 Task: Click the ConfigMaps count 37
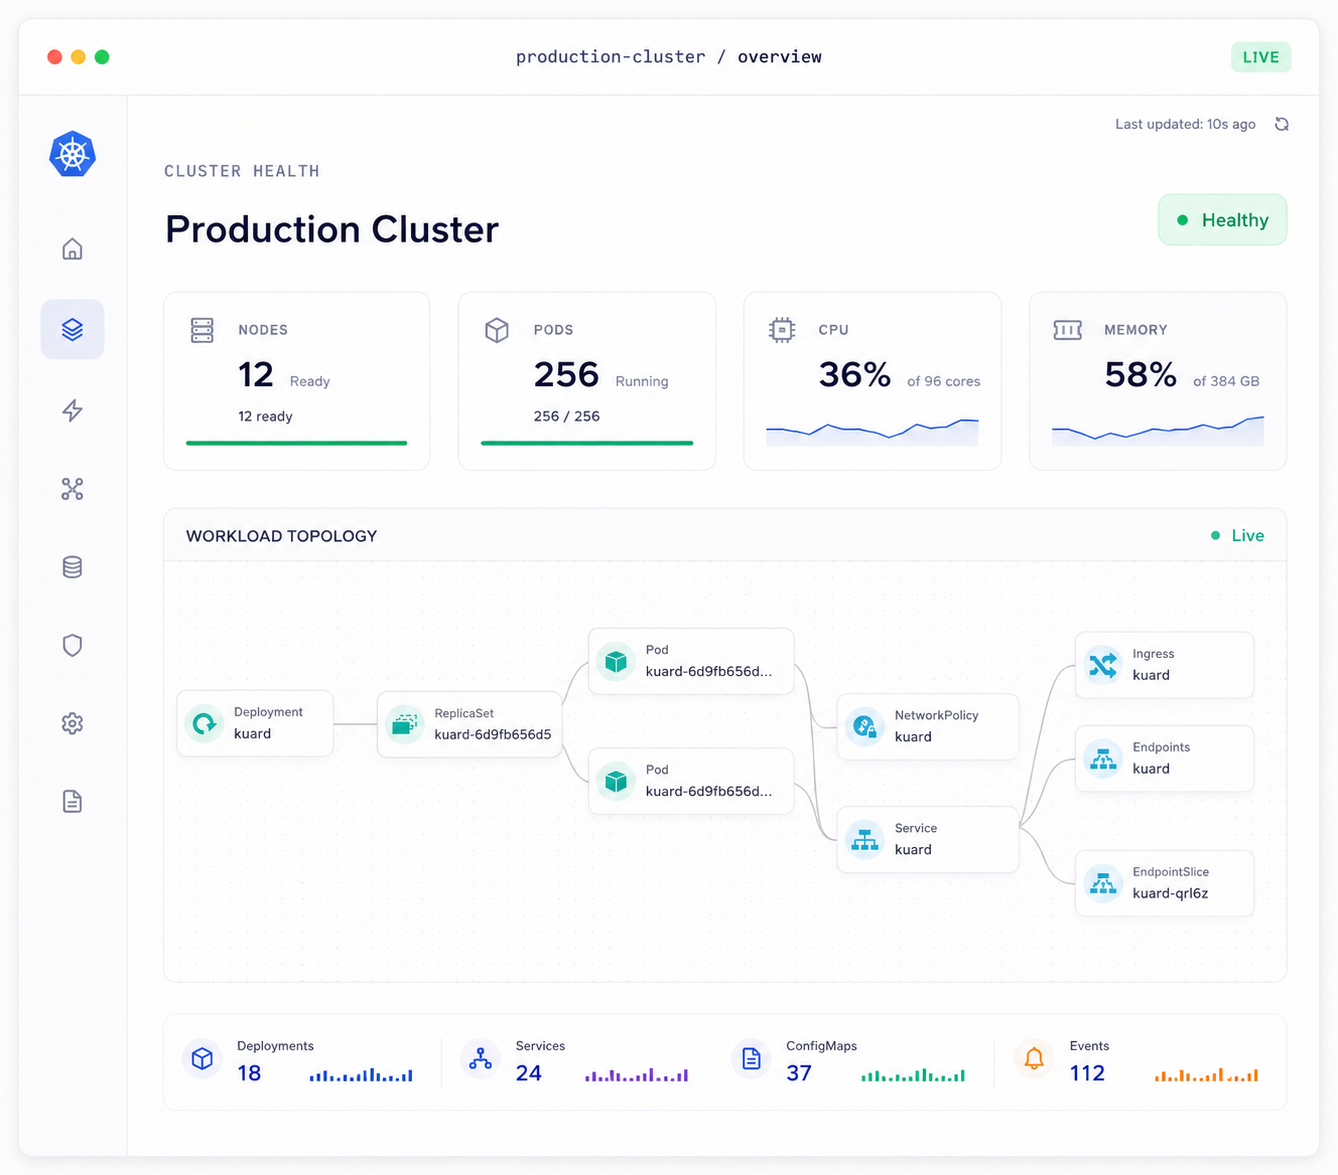coord(799,1073)
